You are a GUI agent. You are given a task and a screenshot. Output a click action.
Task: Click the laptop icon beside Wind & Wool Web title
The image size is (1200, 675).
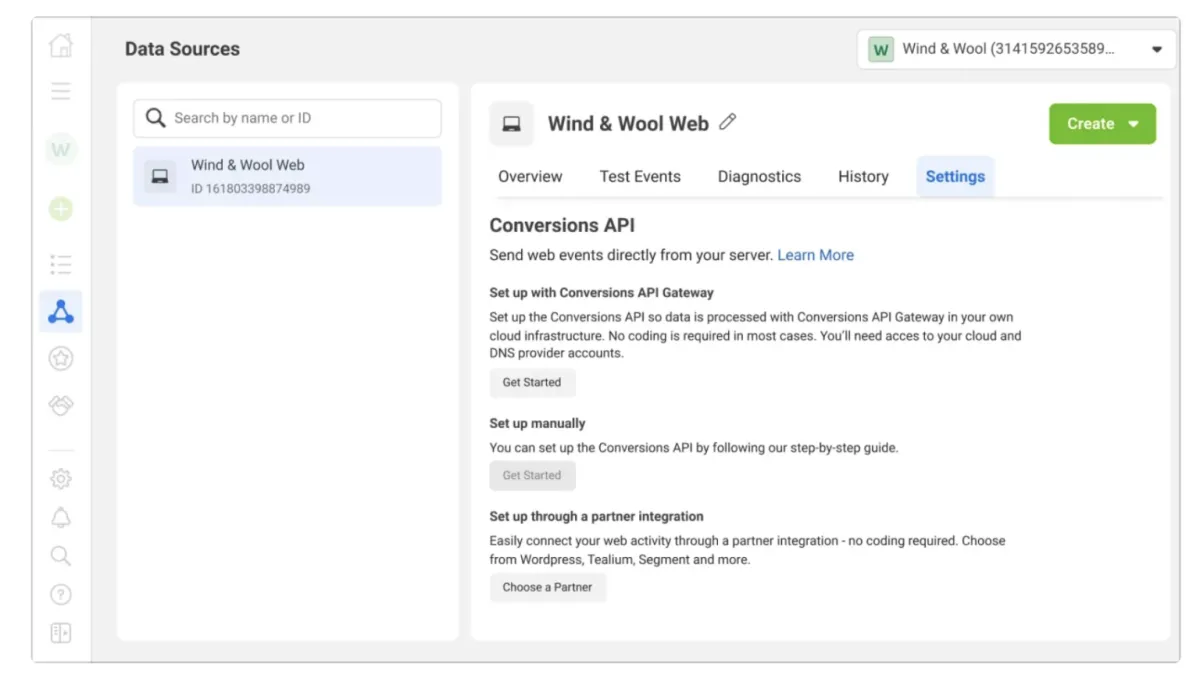coord(512,124)
